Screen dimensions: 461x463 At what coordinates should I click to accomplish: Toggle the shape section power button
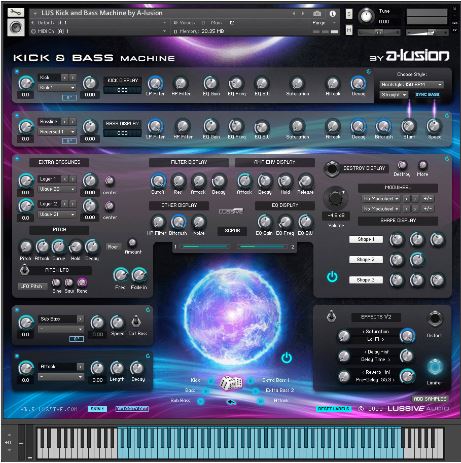[332, 277]
